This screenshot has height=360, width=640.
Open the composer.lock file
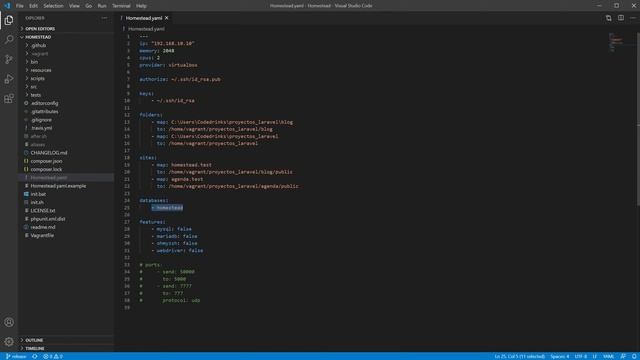point(46,169)
